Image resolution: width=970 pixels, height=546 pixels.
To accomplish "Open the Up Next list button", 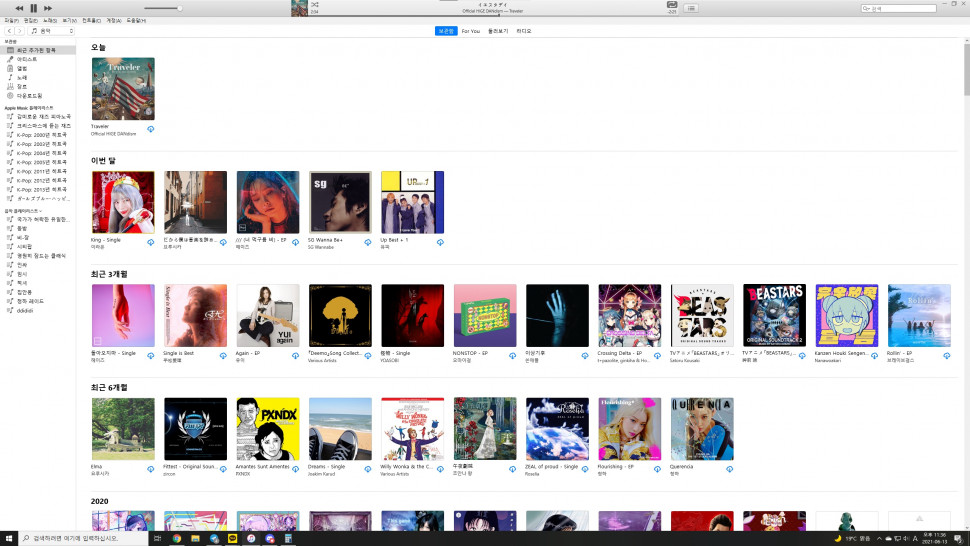I will point(691,8).
